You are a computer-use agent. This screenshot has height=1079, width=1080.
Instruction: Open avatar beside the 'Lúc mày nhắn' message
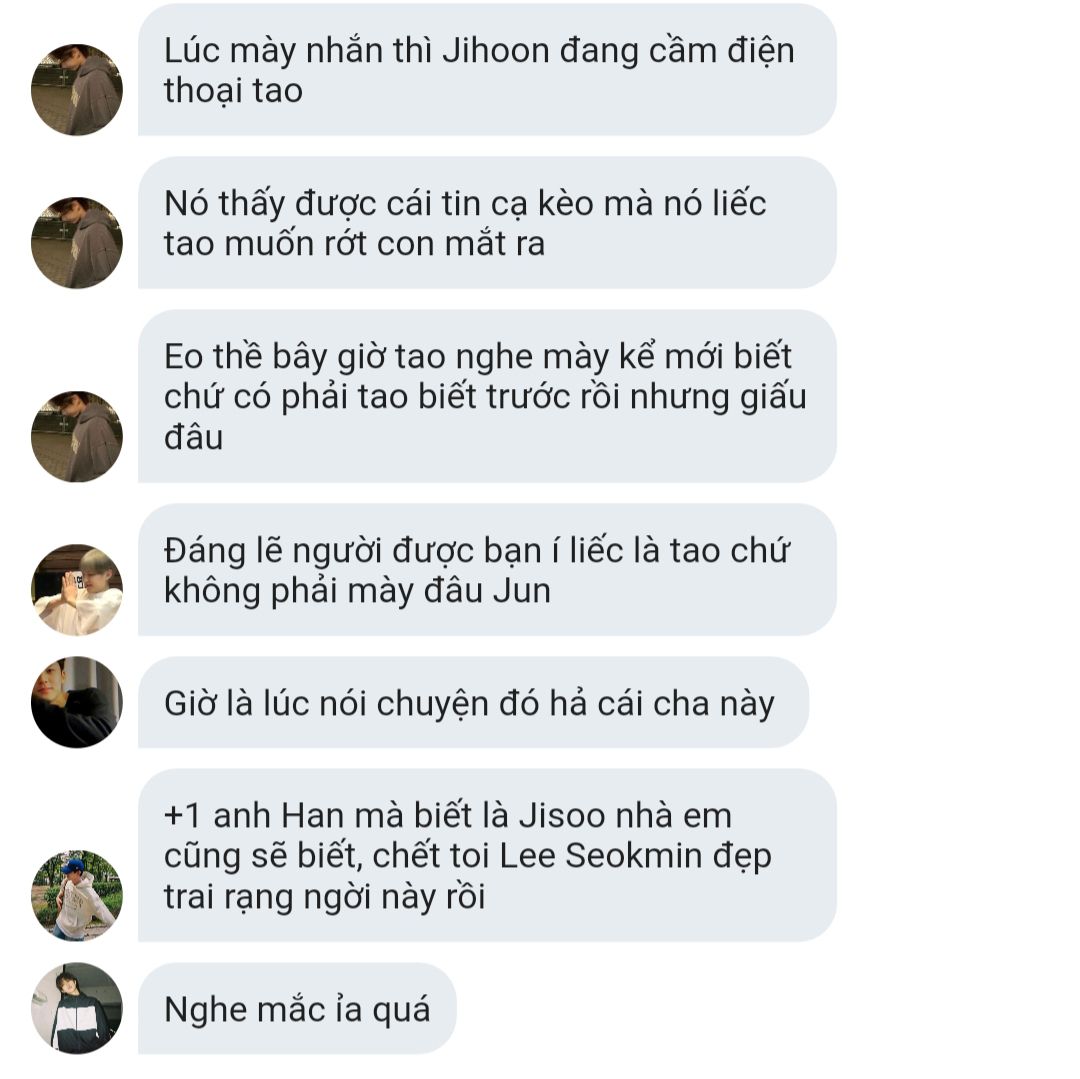[76, 90]
